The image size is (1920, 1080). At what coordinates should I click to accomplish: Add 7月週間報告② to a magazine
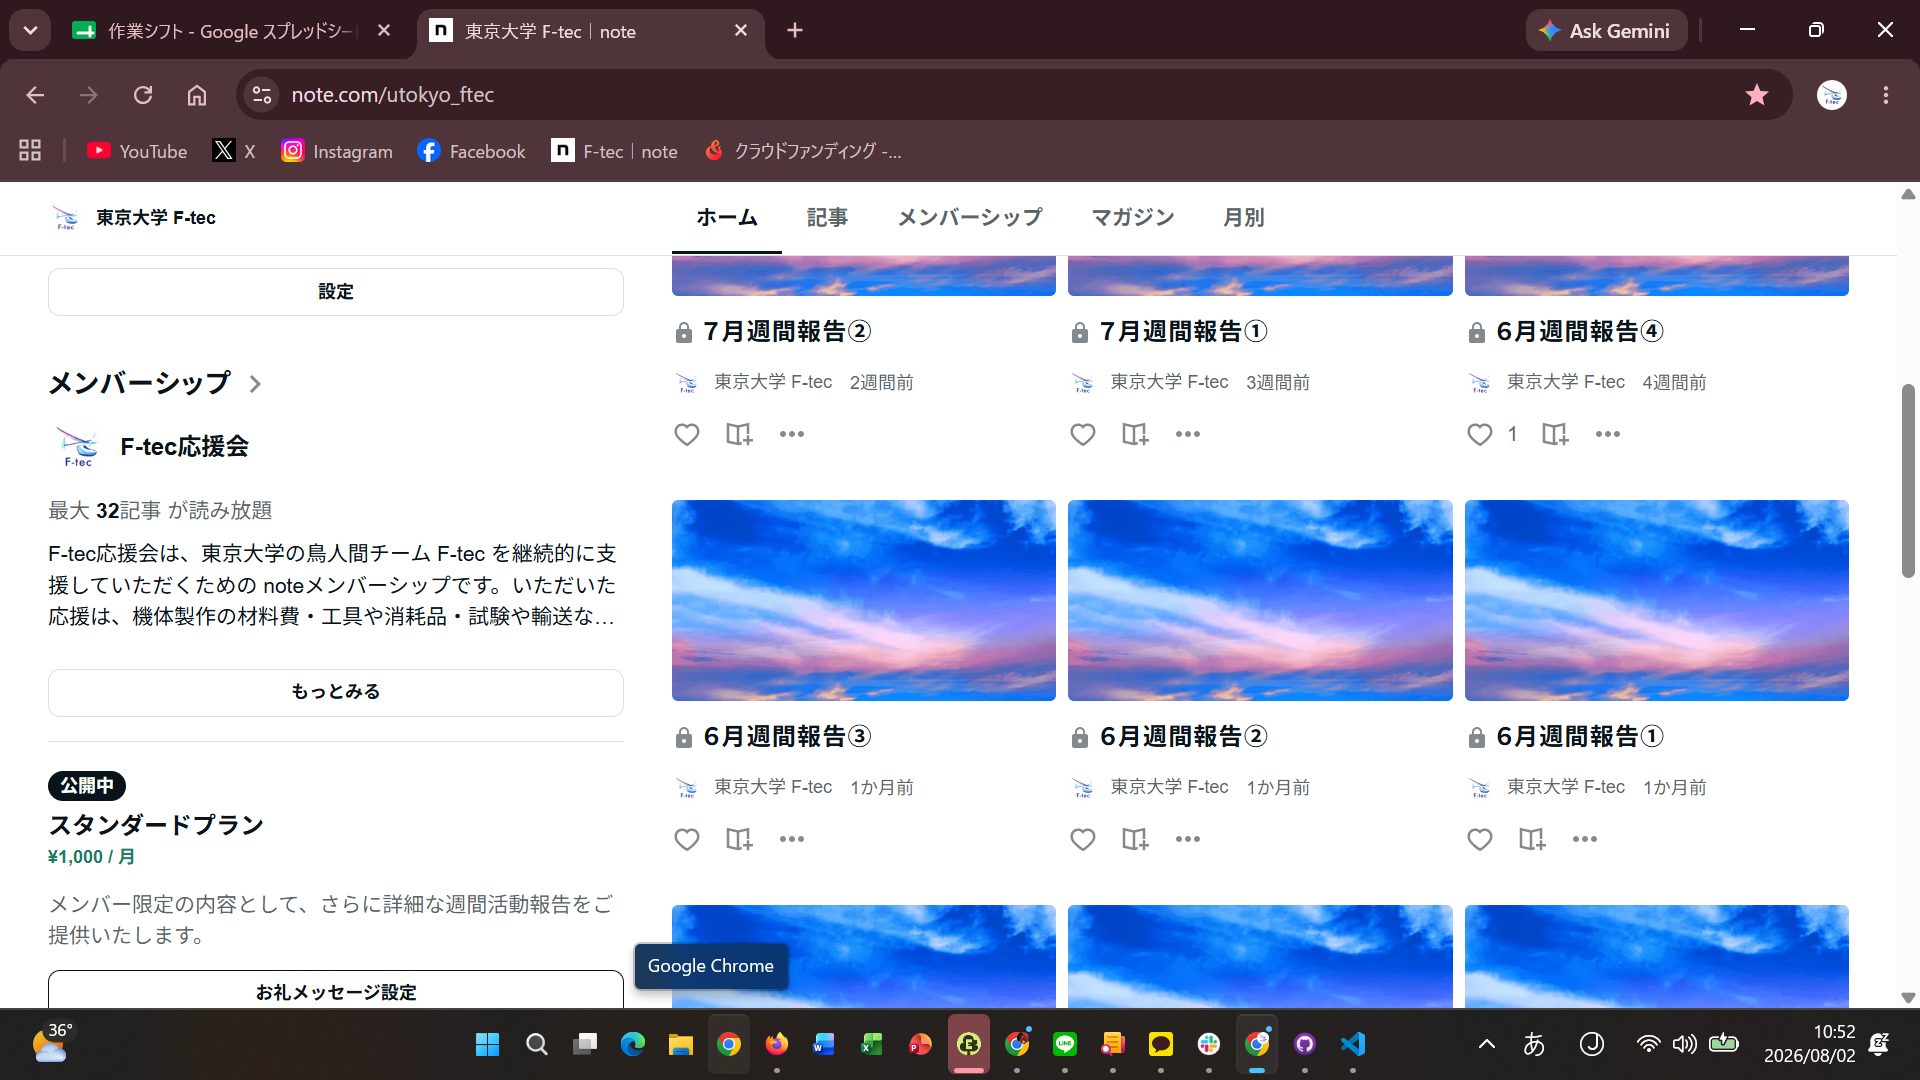coord(739,434)
